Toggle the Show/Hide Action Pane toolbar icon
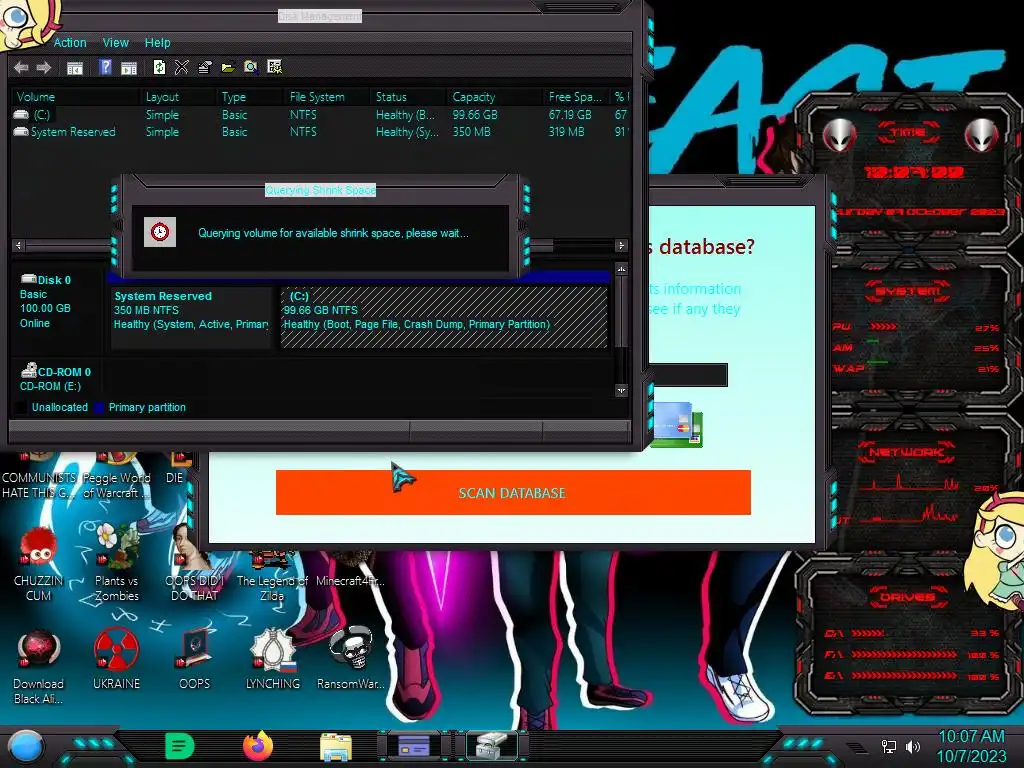 [129, 67]
